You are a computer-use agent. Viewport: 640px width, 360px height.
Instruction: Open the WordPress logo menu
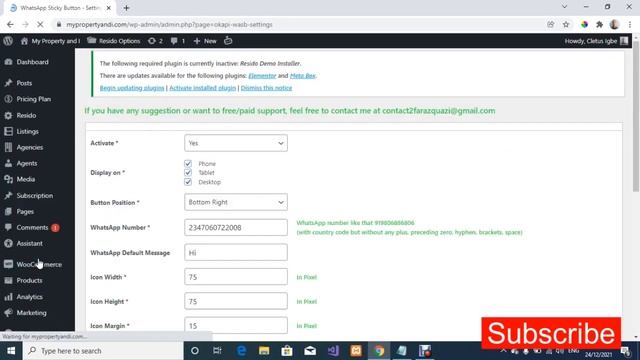[8, 41]
